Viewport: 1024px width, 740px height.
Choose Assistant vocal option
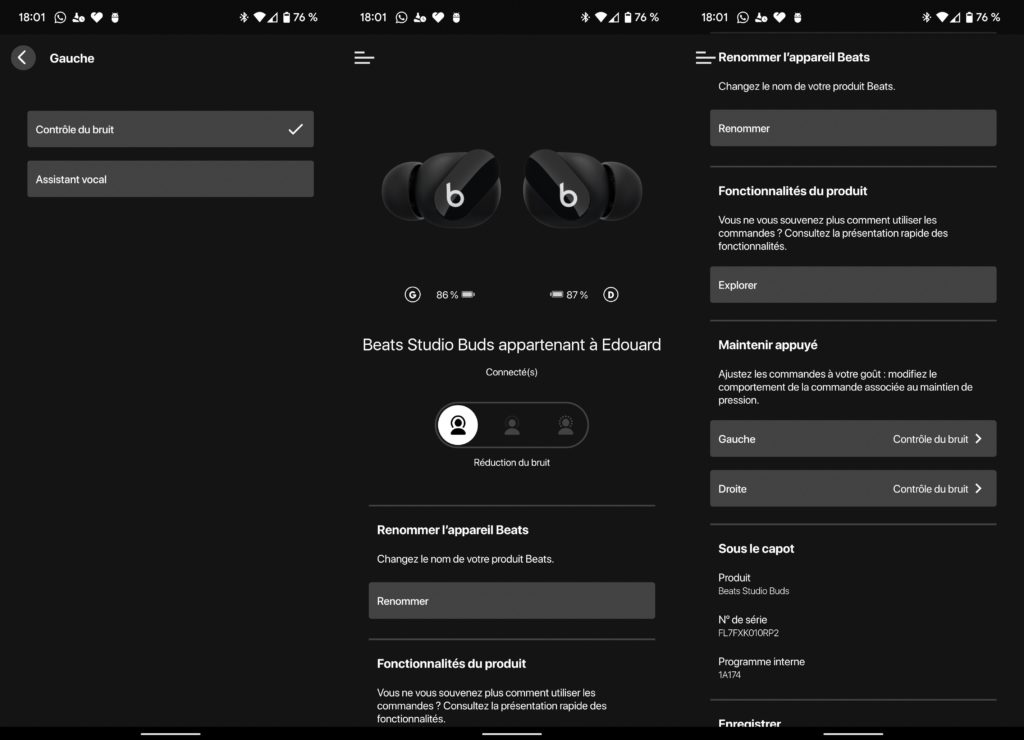point(170,179)
